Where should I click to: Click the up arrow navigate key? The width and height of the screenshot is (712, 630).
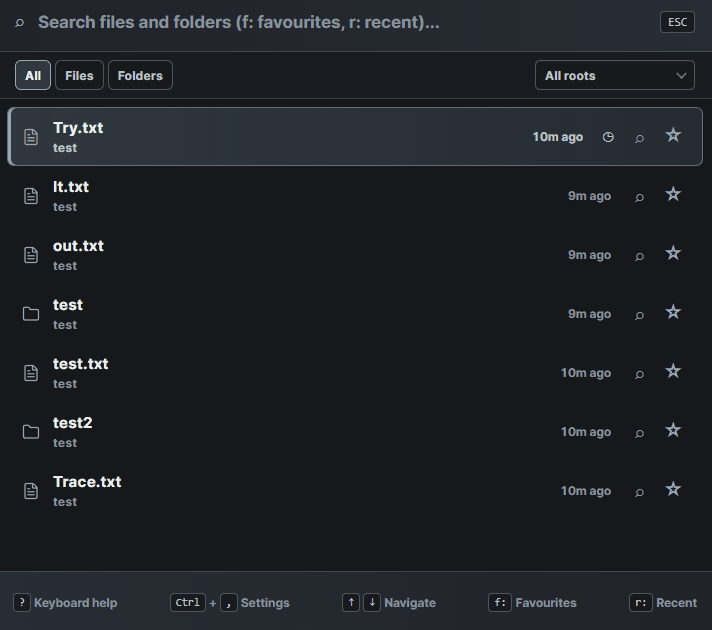pyautogui.click(x=351, y=603)
